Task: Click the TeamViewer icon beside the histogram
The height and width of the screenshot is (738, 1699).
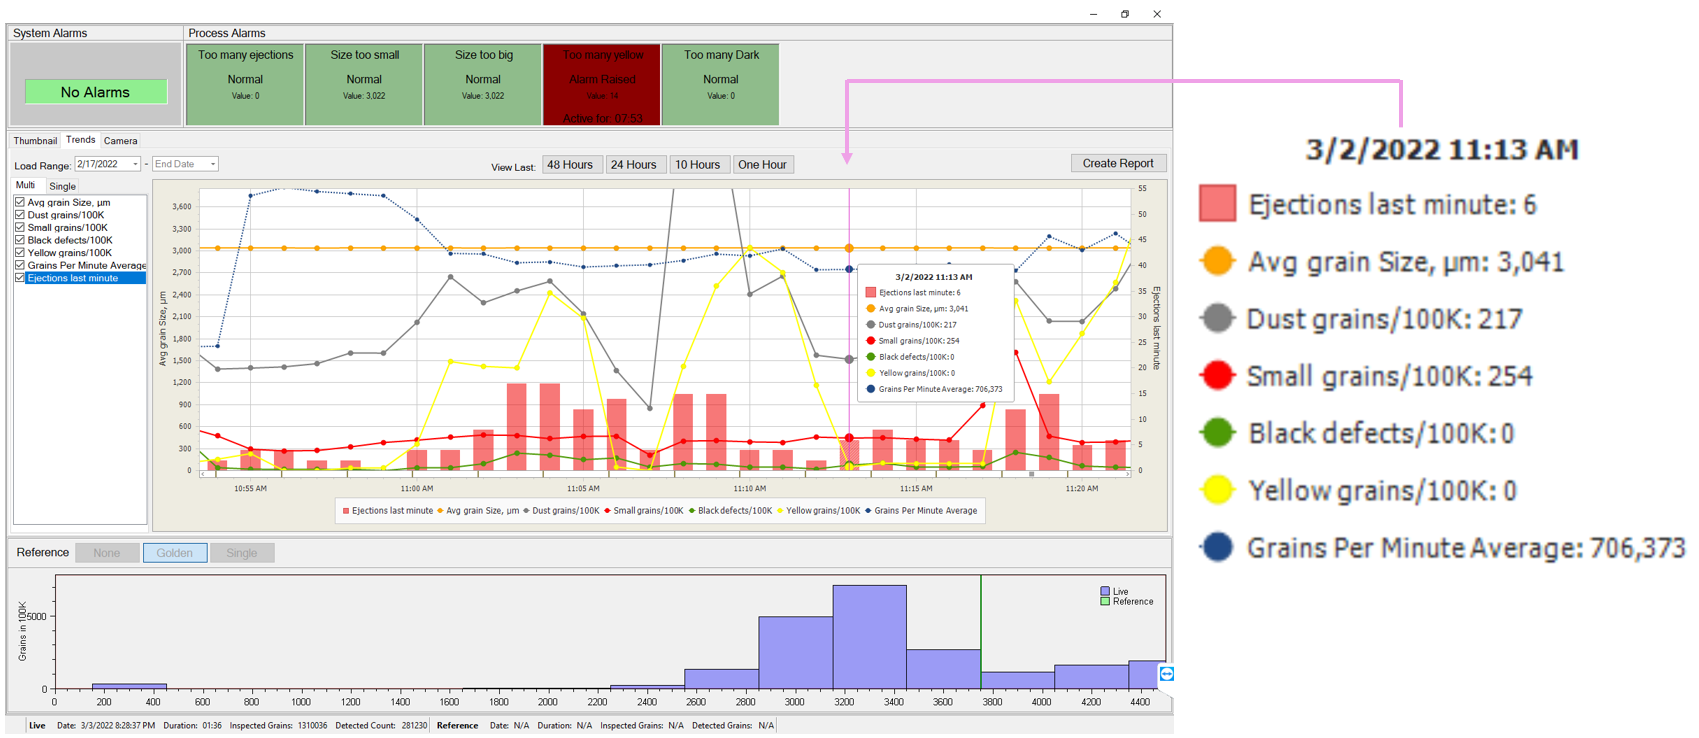Action: pos(1166,674)
